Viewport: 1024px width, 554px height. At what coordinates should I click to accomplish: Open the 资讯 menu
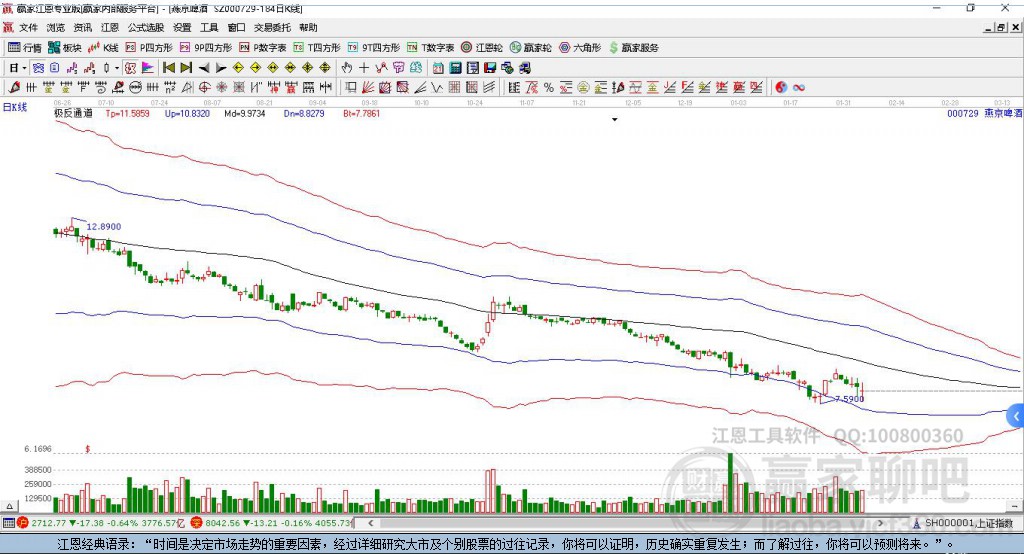[x=82, y=27]
